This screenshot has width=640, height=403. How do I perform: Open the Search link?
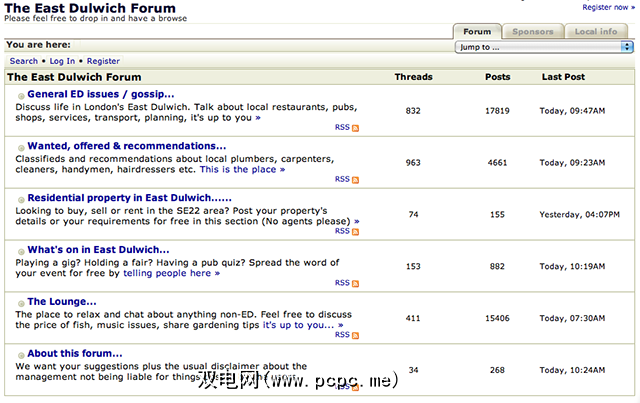coord(24,61)
